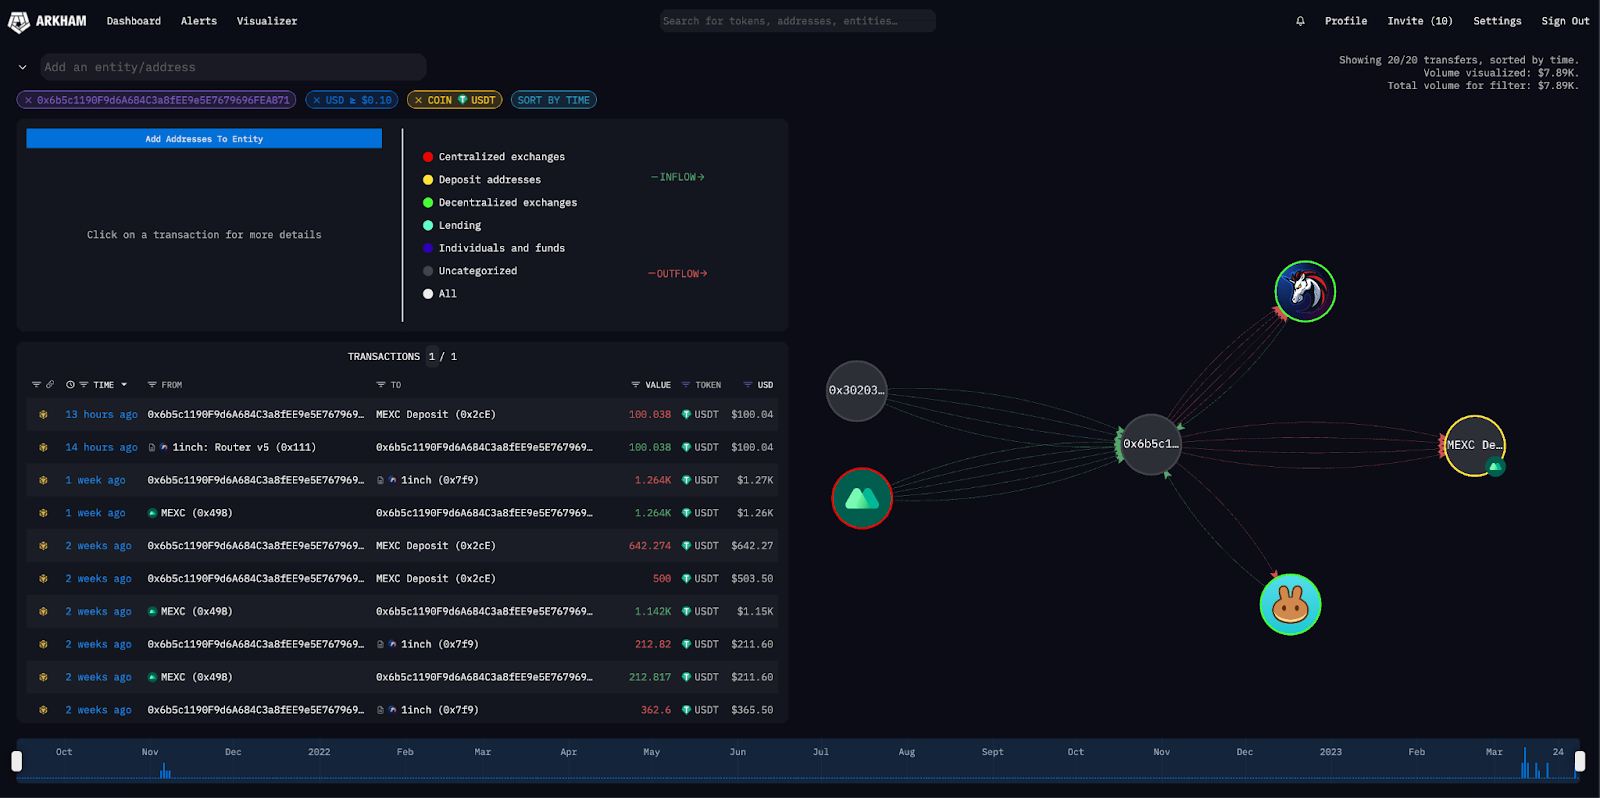1600x798 pixels.
Task: Select the central 0x6b5c1 node in the graph
Action: point(1151,444)
